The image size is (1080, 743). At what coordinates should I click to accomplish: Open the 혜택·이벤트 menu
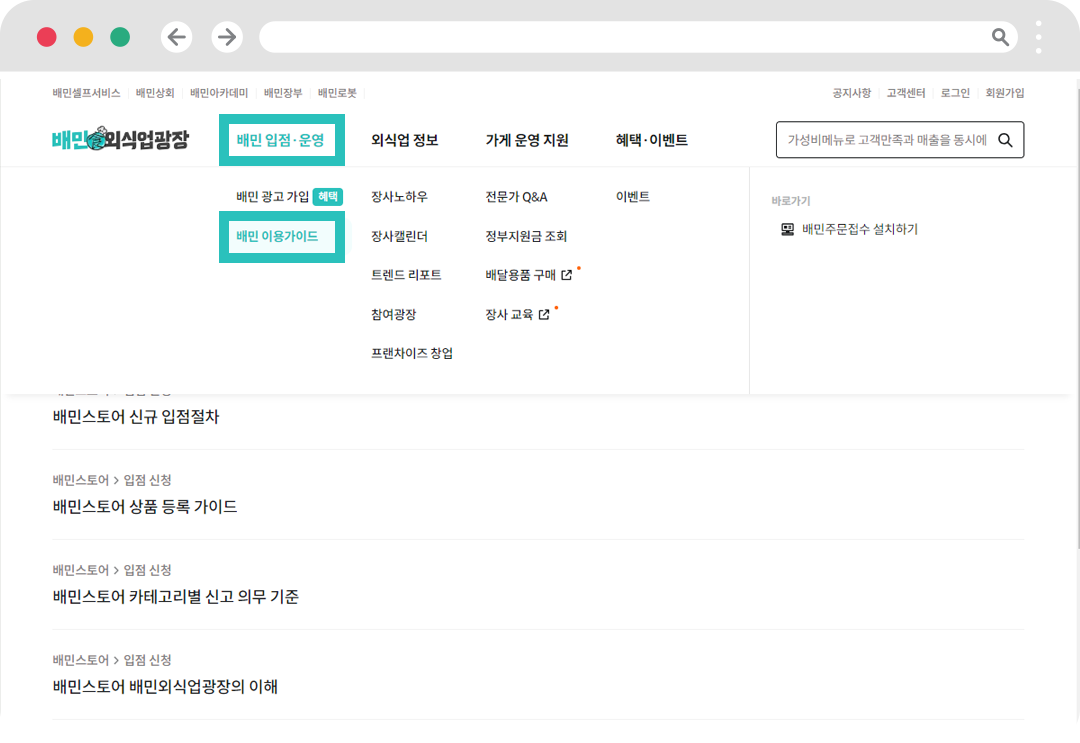pyautogui.click(x=652, y=140)
